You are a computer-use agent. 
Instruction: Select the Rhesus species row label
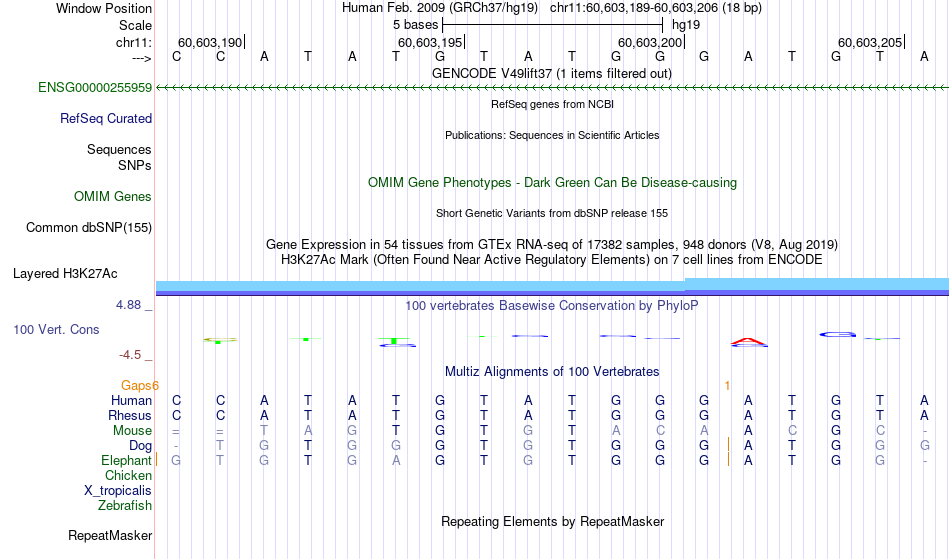pyautogui.click(x=130, y=415)
